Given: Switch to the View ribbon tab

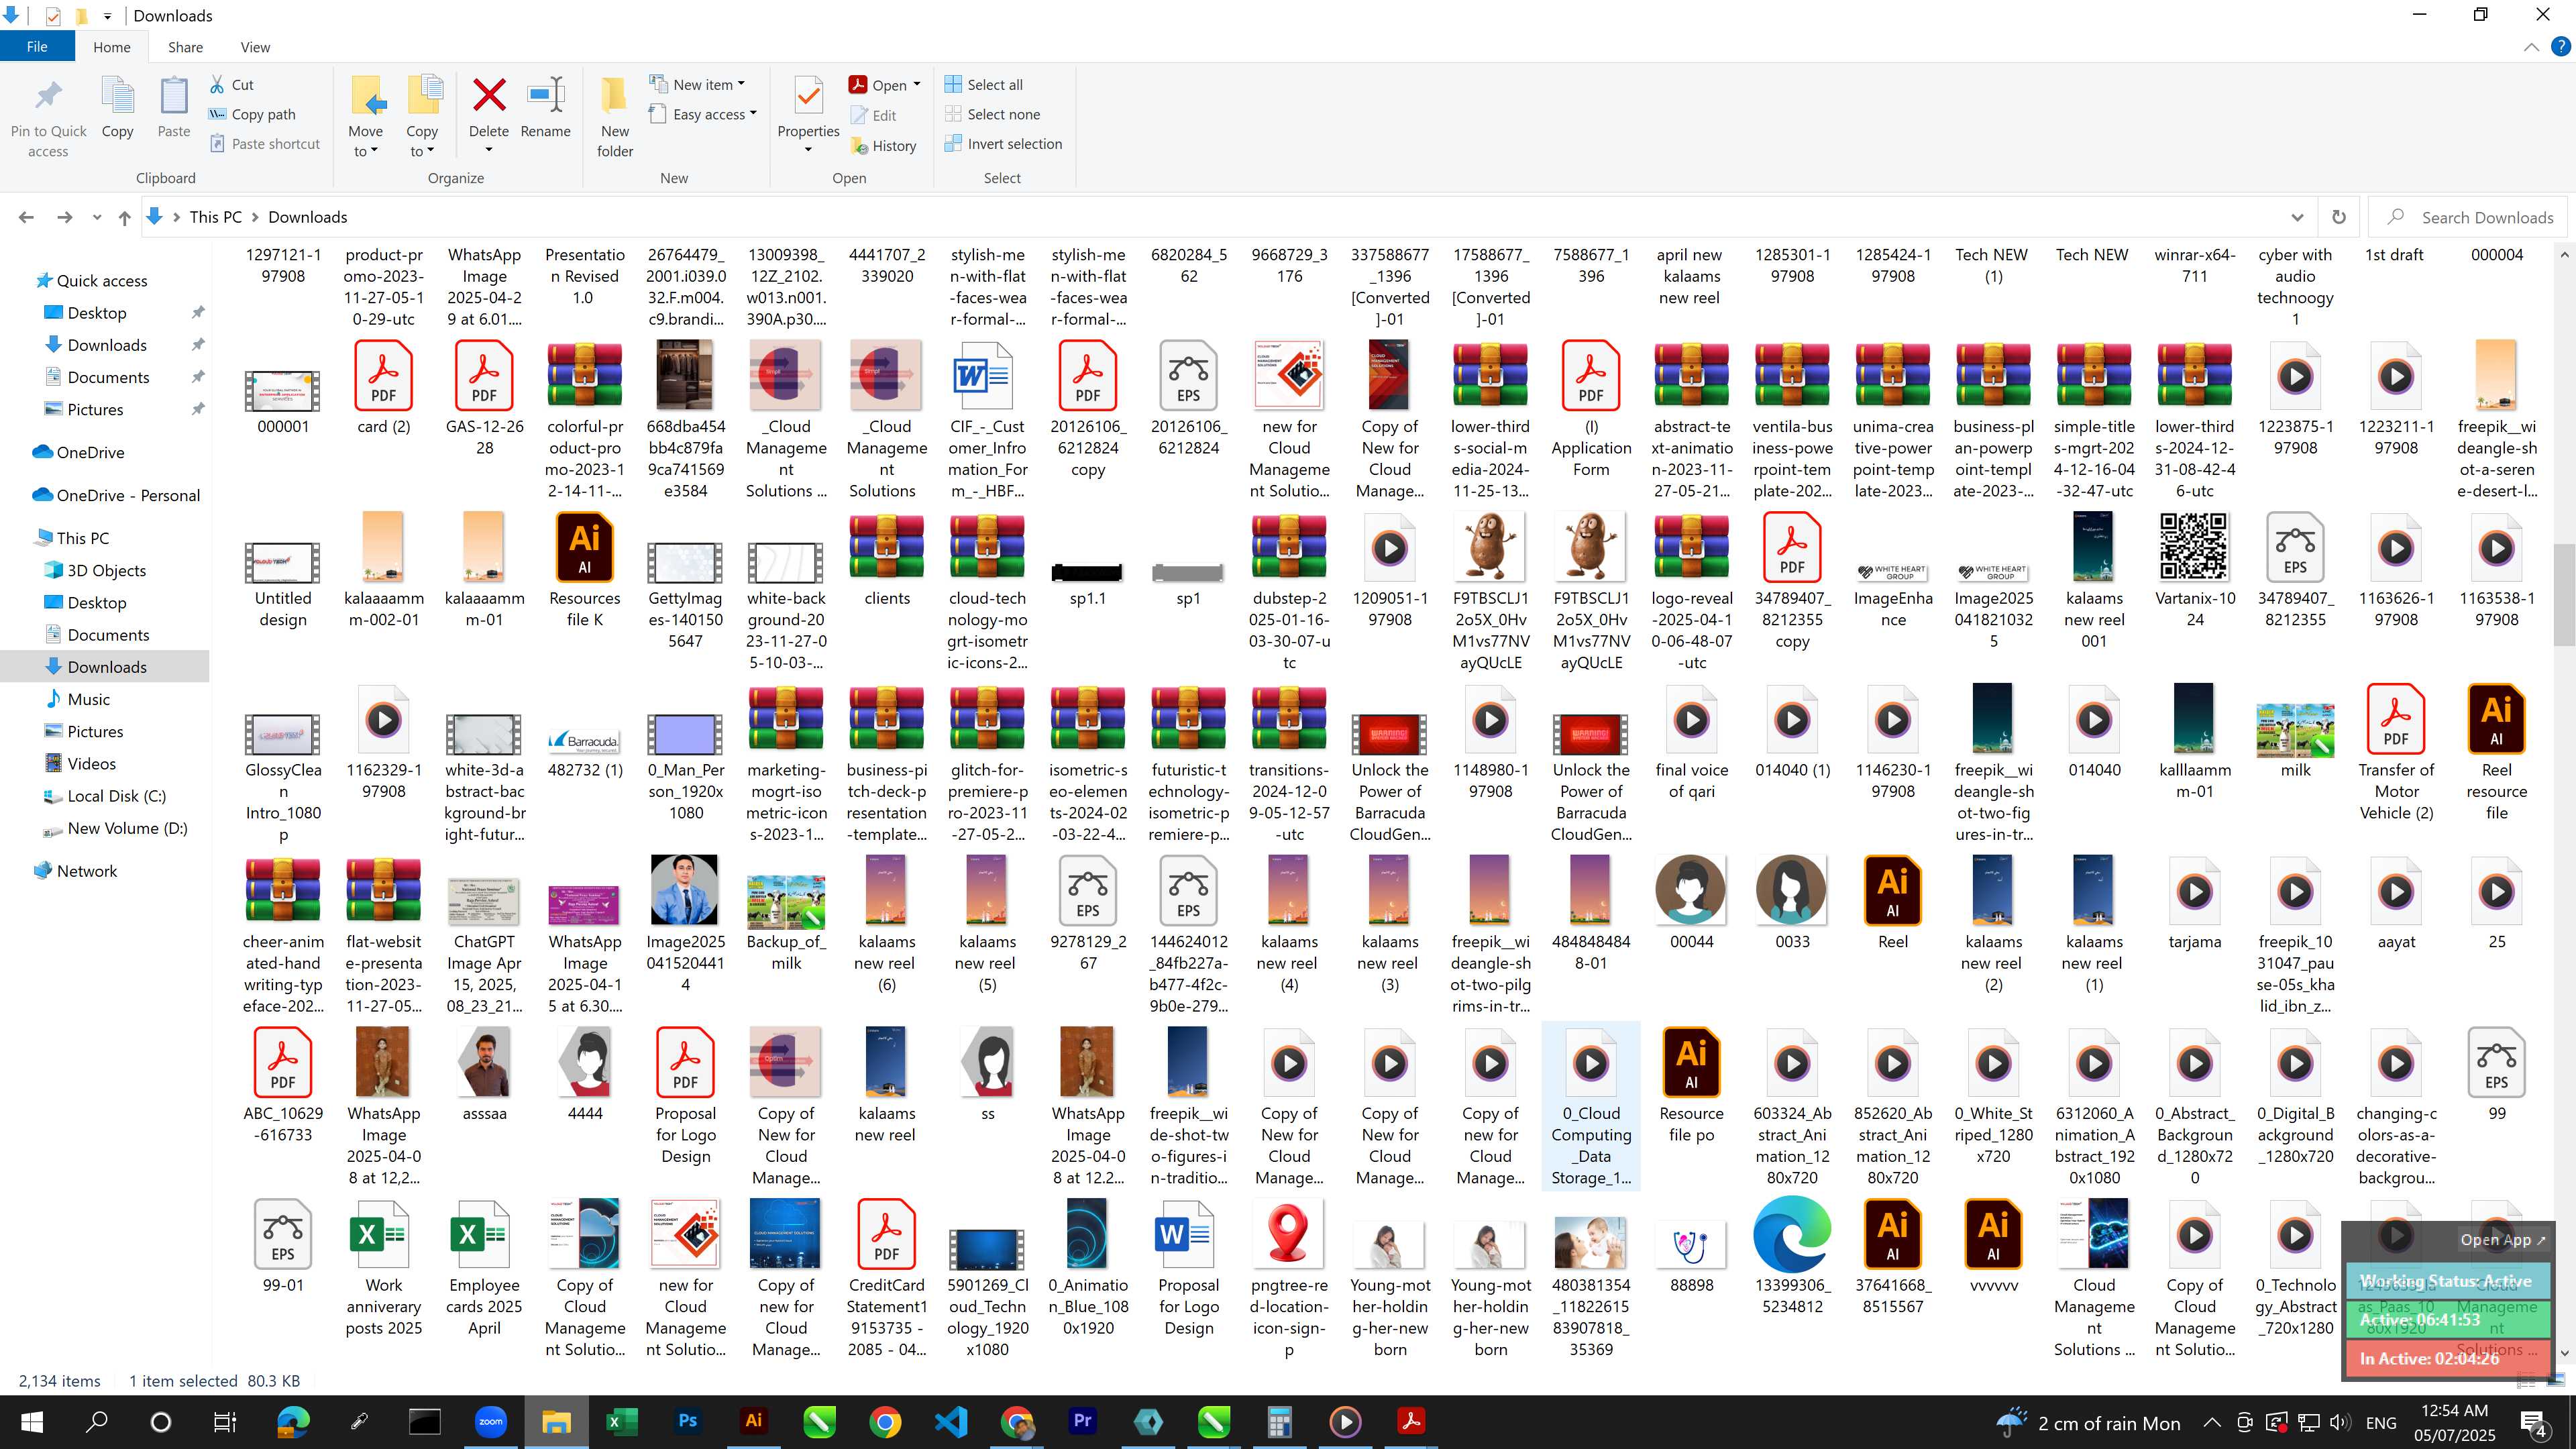Looking at the screenshot, I should (255, 47).
